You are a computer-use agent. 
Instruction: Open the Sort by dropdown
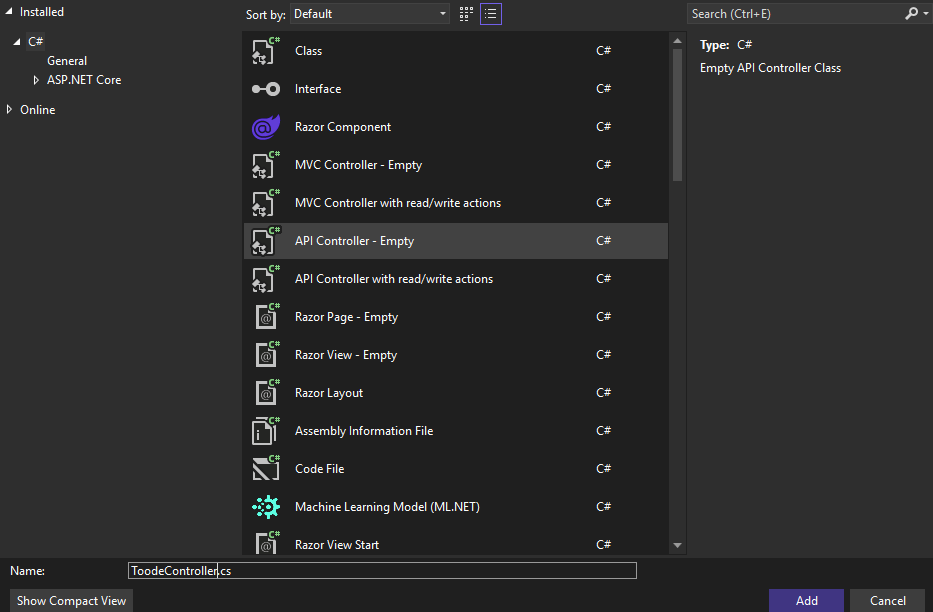coord(370,14)
